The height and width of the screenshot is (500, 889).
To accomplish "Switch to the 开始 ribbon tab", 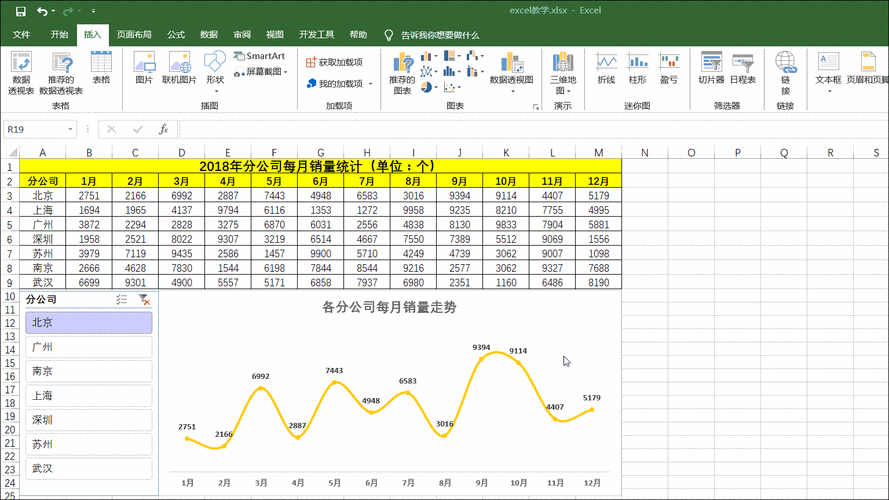I will 59,35.
